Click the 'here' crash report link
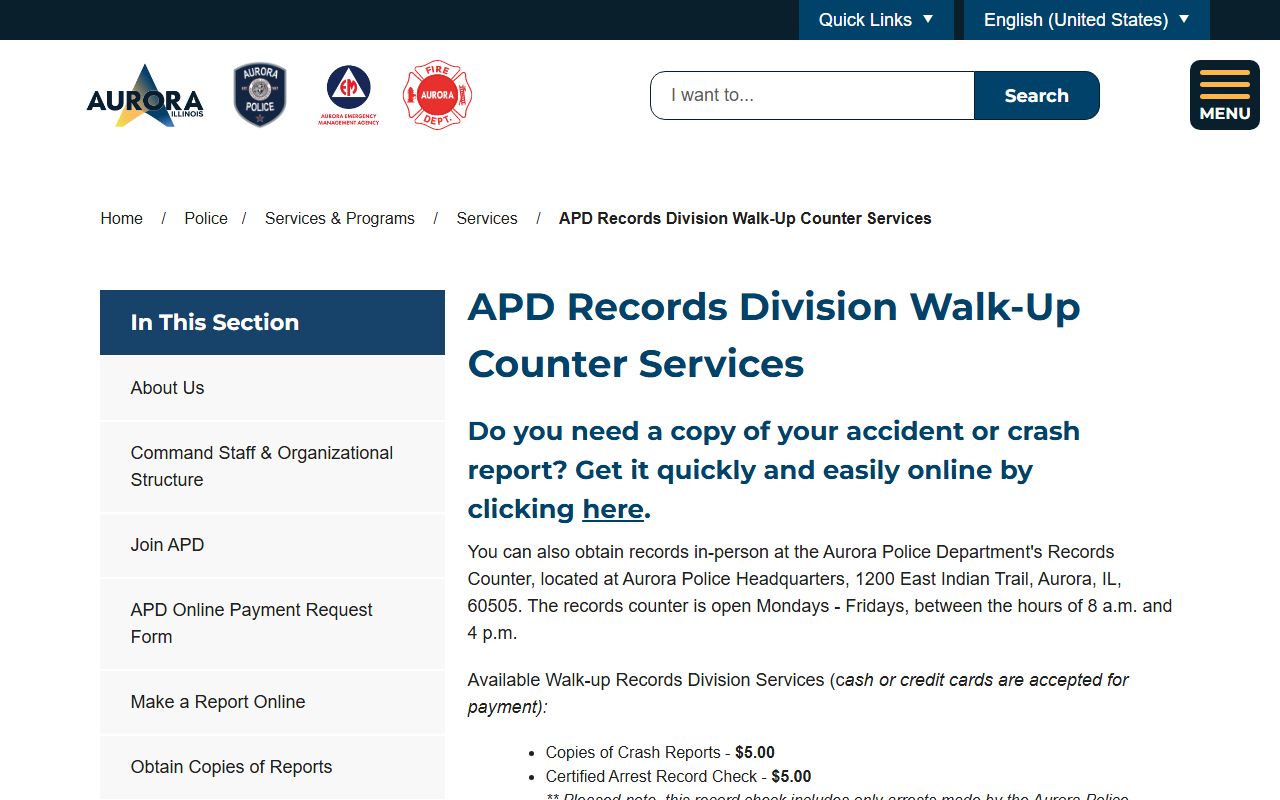The image size is (1280, 800). click(613, 509)
